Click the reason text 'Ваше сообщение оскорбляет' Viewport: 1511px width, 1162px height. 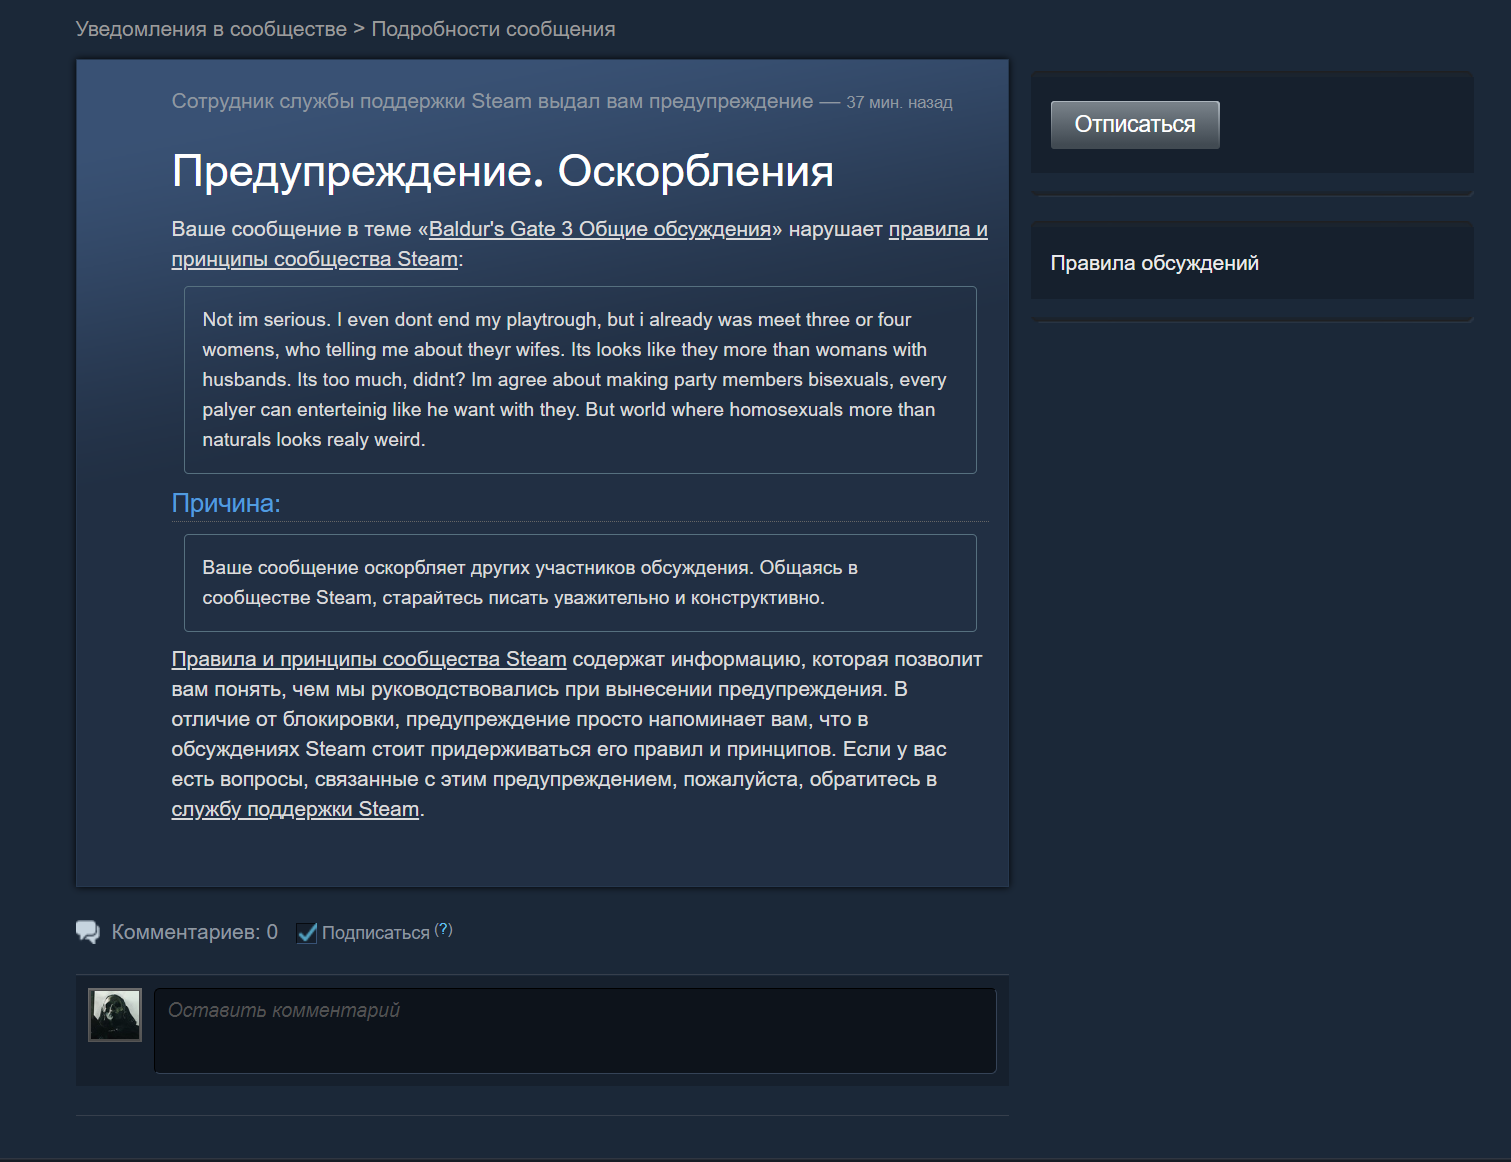[x=580, y=583]
